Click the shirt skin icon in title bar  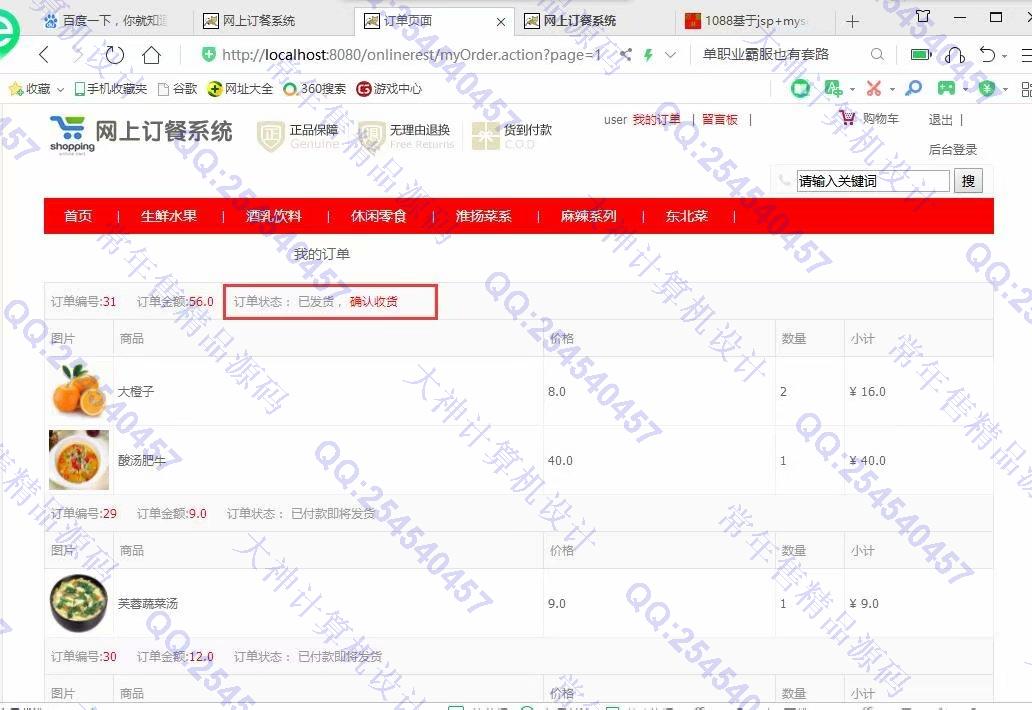(x=923, y=16)
